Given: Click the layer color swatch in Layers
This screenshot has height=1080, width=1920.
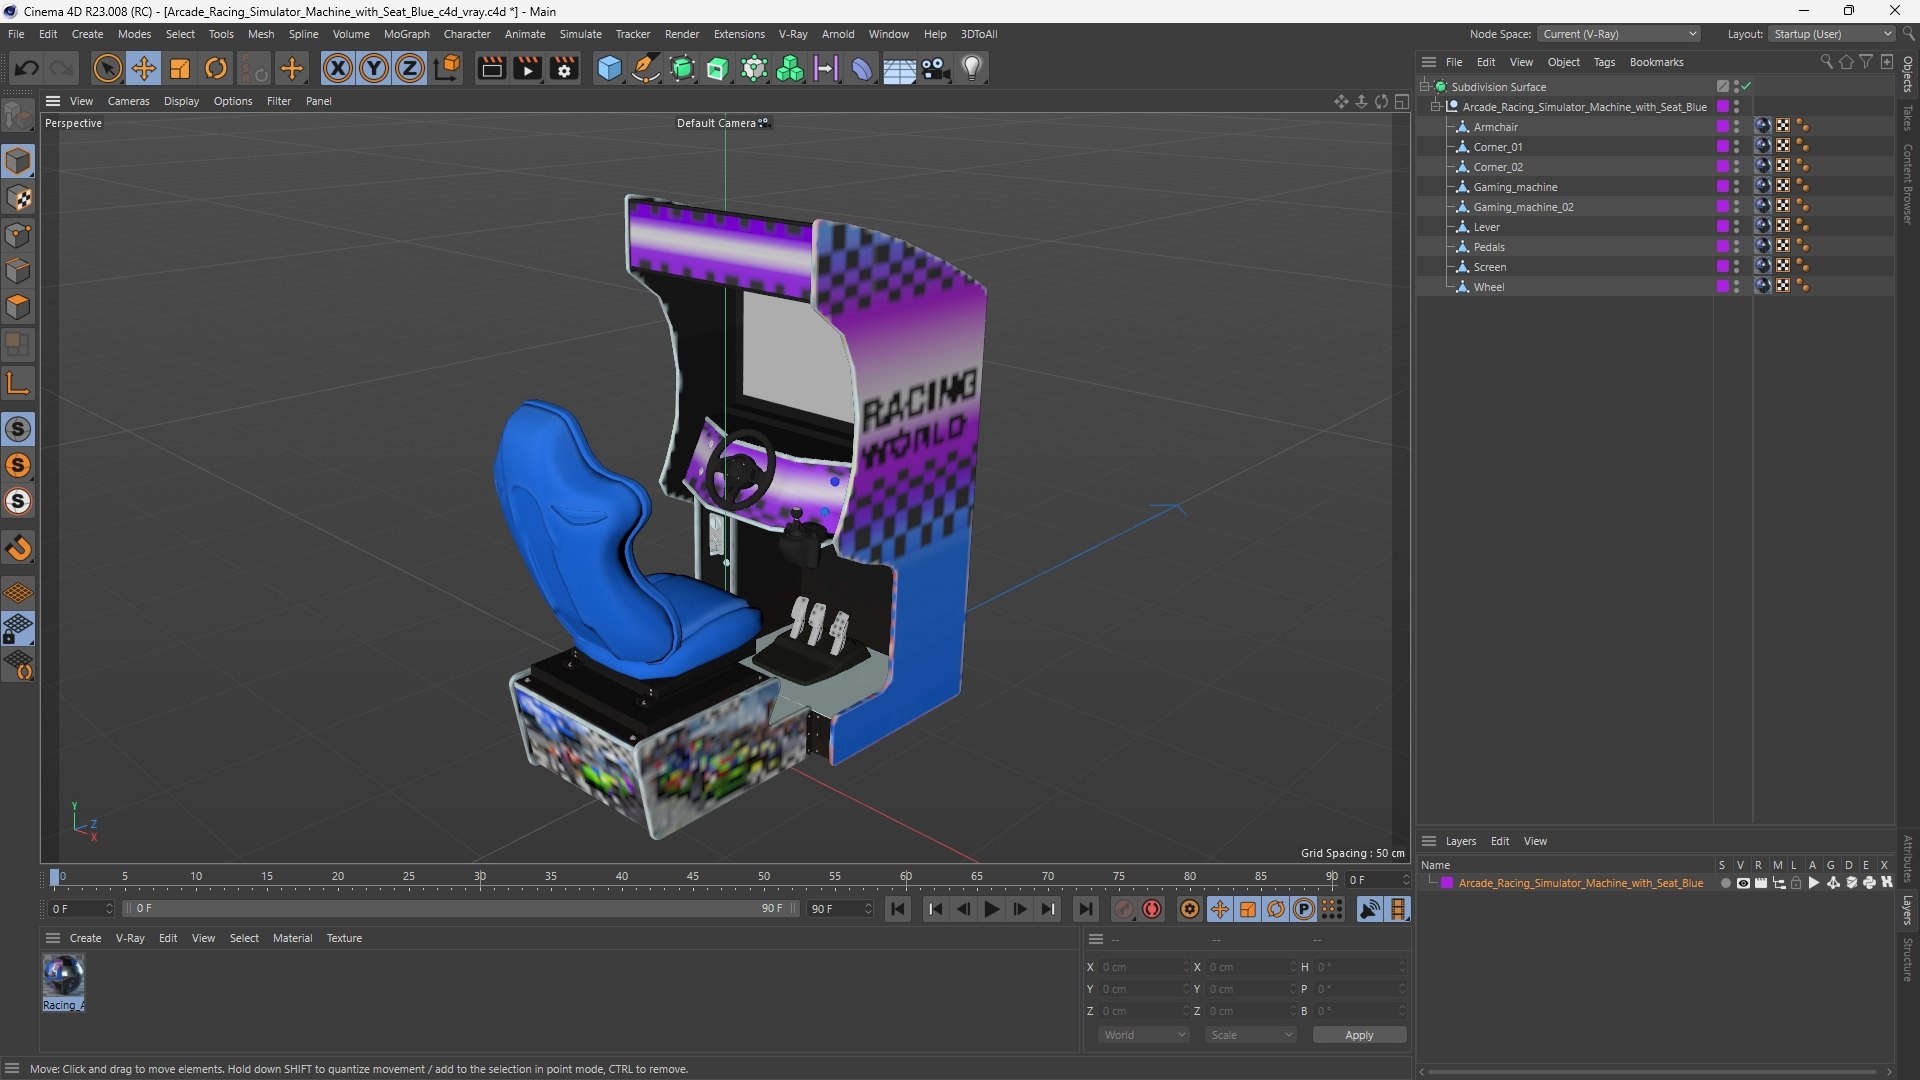Looking at the screenshot, I should click(1447, 883).
